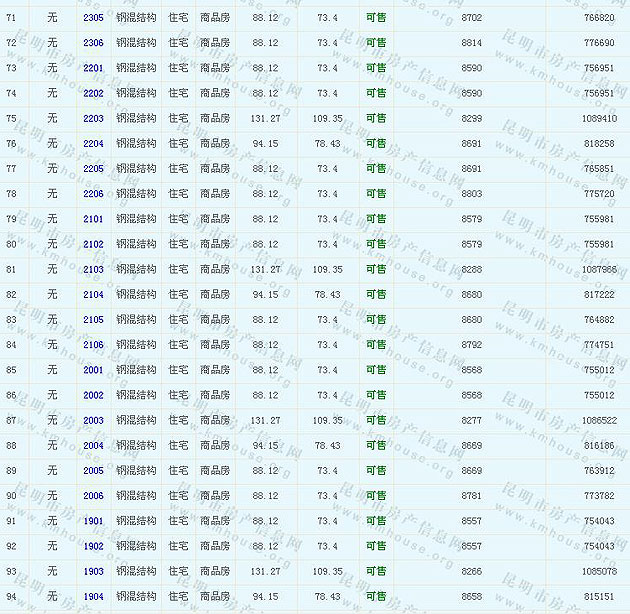This screenshot has height=614, width=630.
Task: Open room 2001 link
Action: [x=93, y=370]
